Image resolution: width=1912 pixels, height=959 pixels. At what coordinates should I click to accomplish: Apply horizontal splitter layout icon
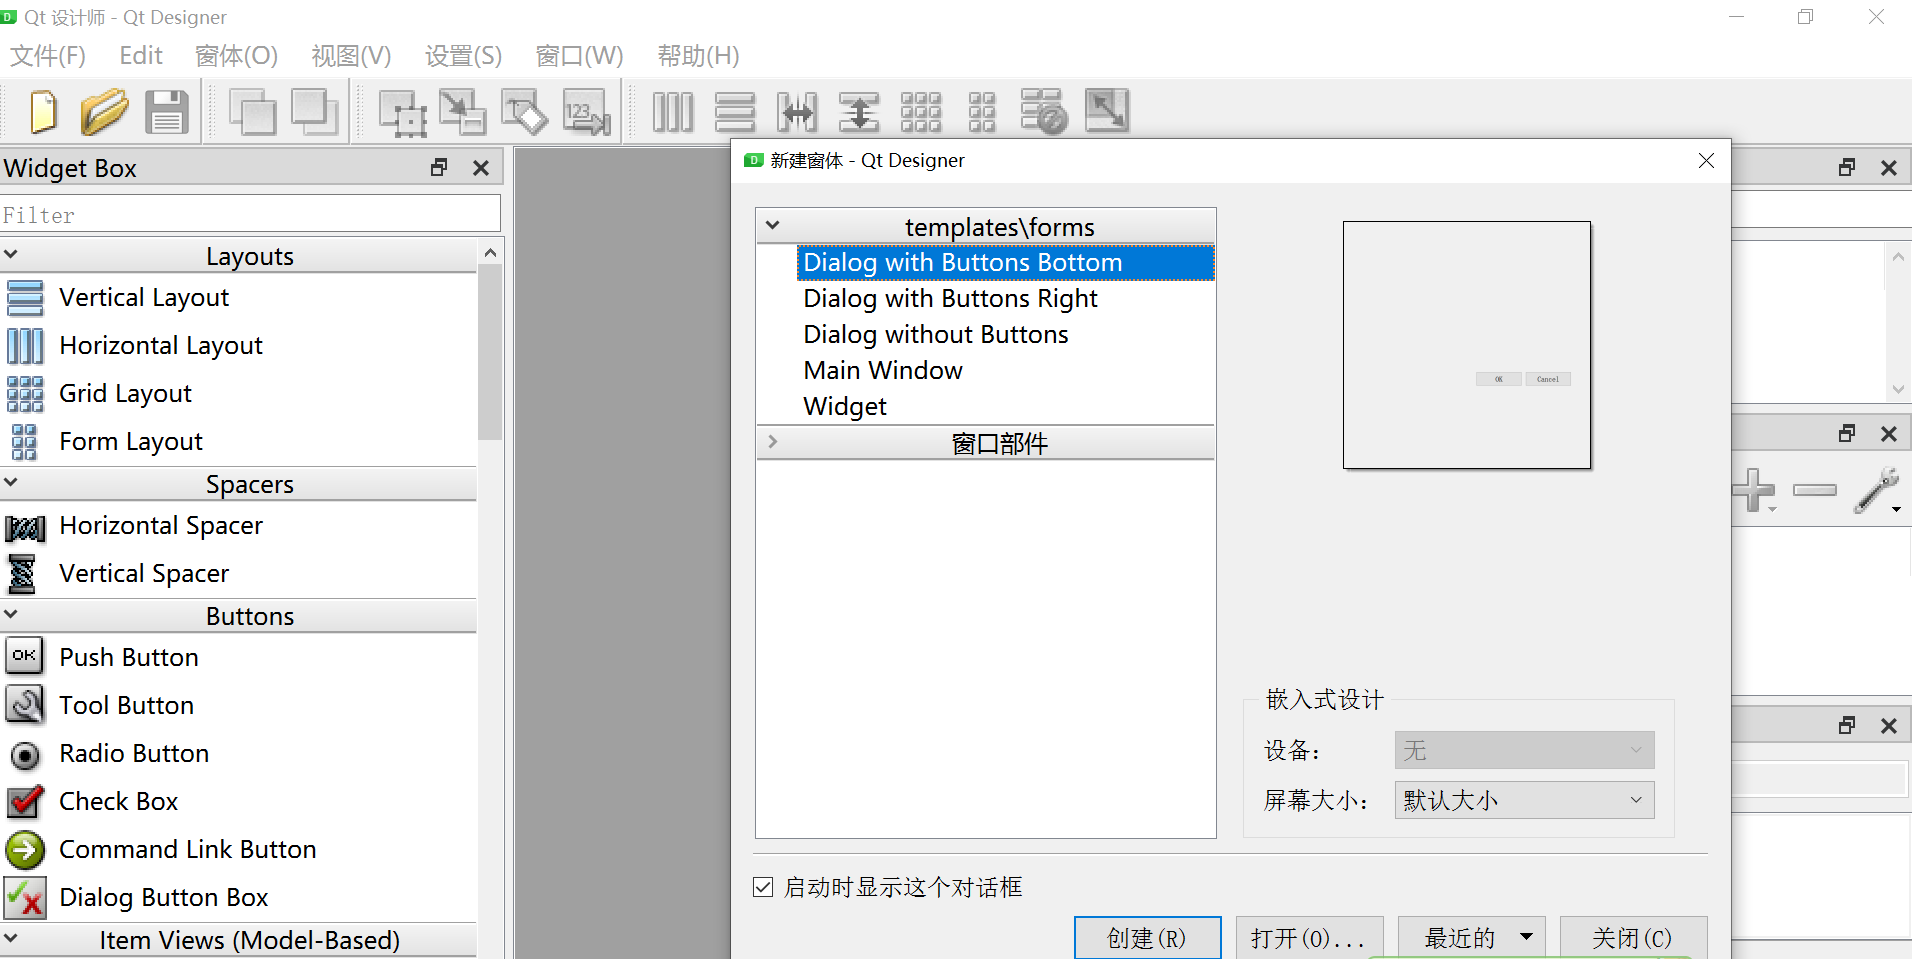point(797,111)
